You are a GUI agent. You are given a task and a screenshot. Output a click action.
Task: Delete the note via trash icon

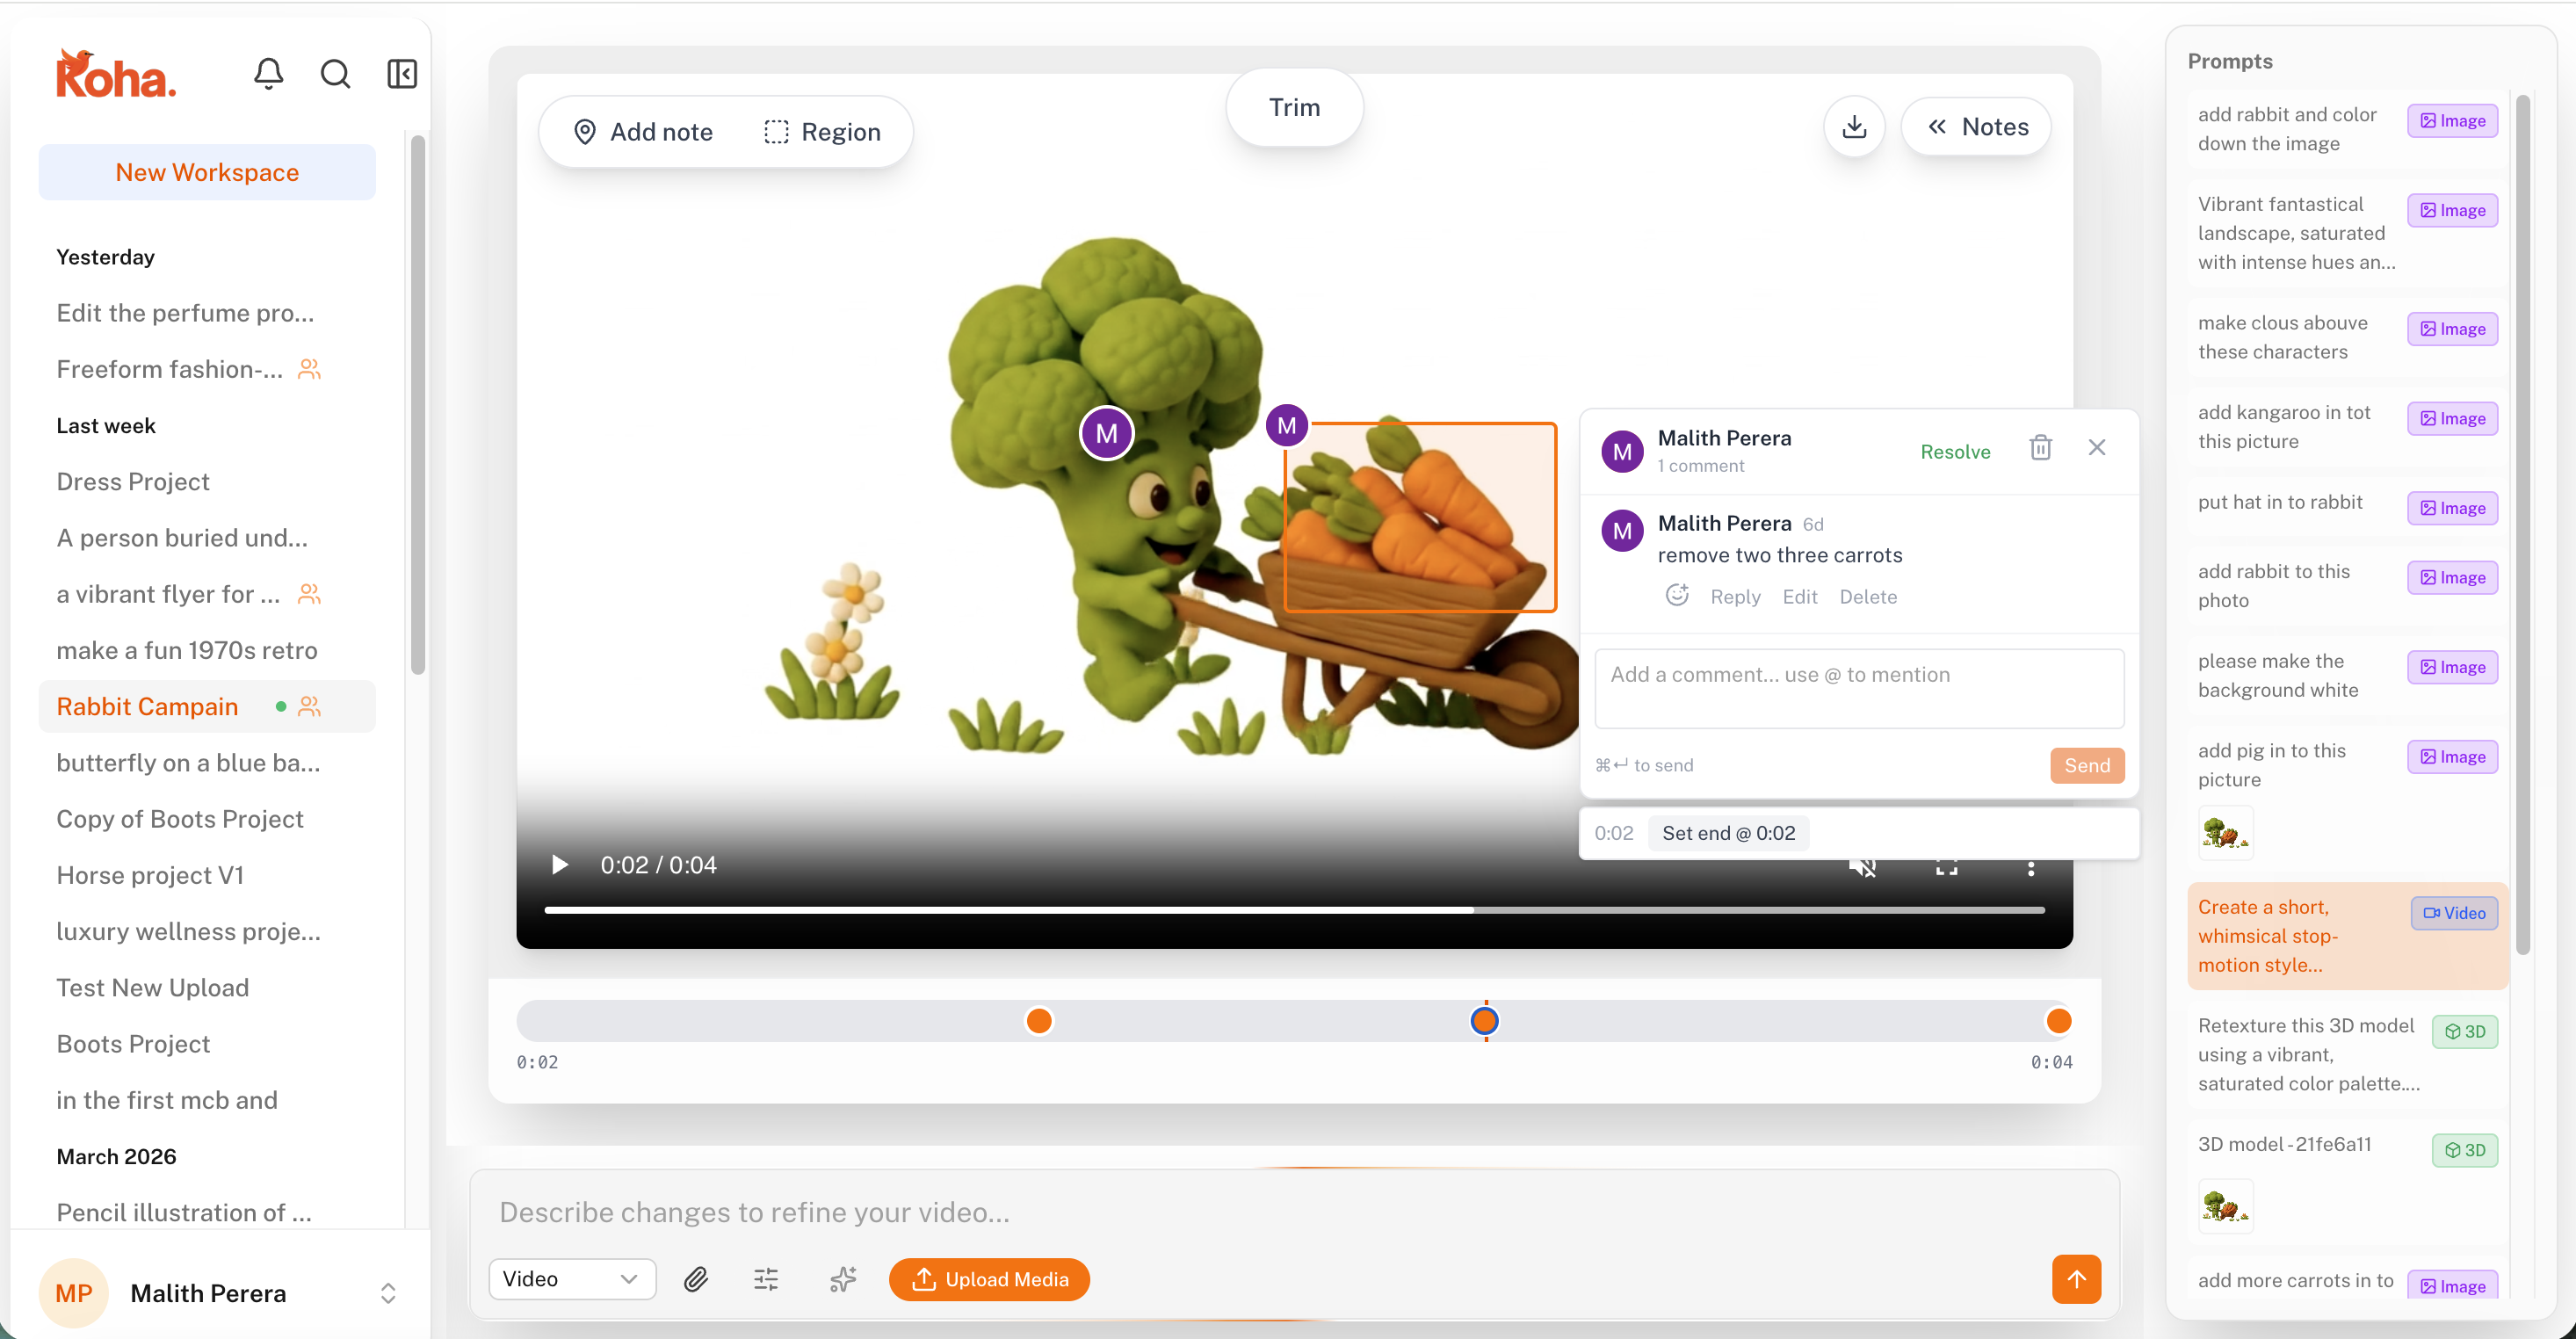pyautogui.click(x=2040, y=447)
